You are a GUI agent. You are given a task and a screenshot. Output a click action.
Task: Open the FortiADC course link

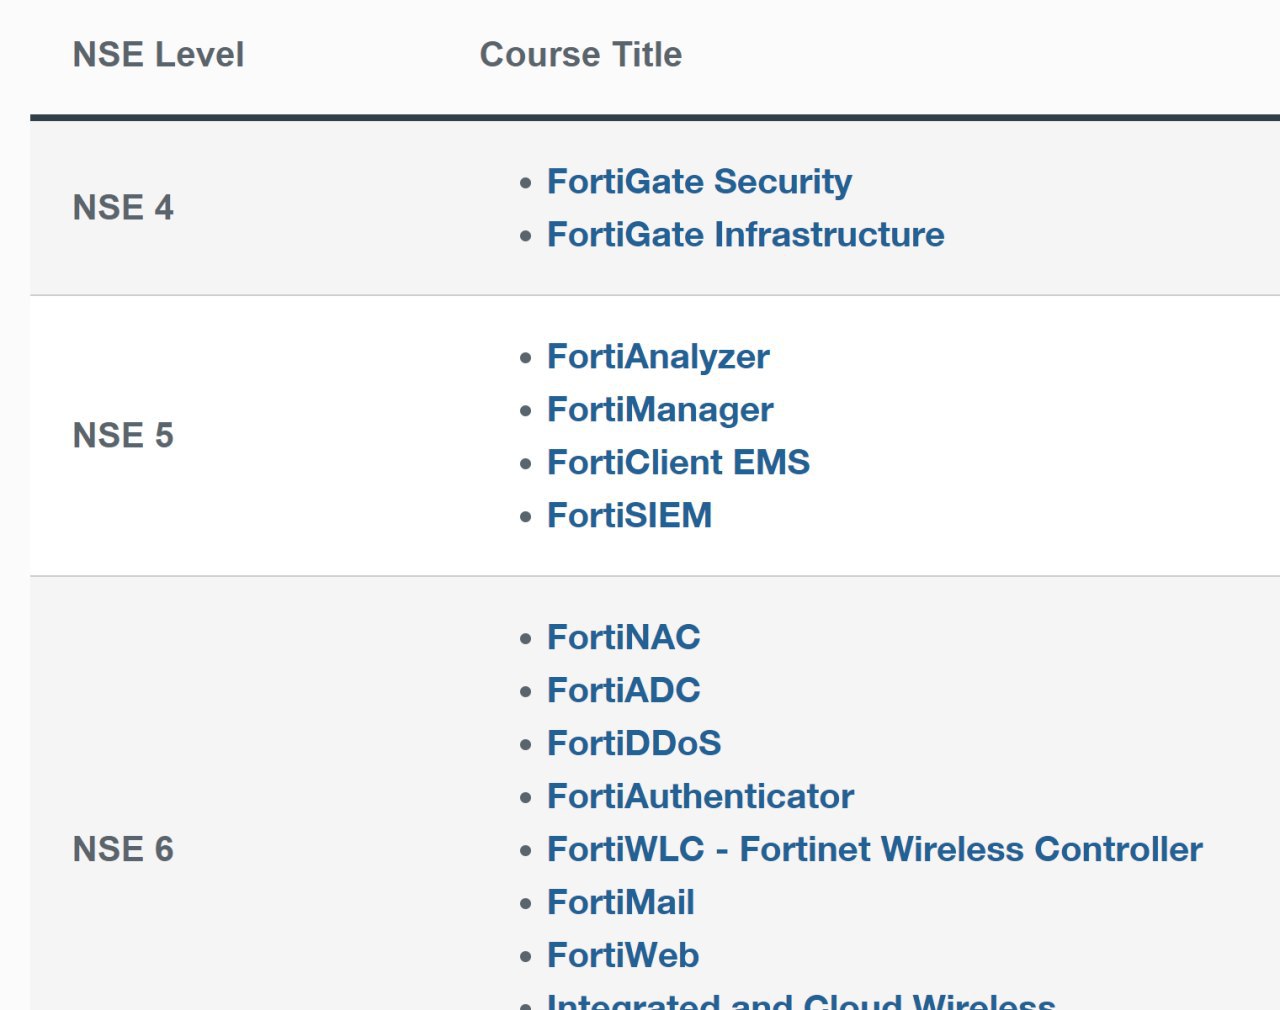[x=623, y=691]
